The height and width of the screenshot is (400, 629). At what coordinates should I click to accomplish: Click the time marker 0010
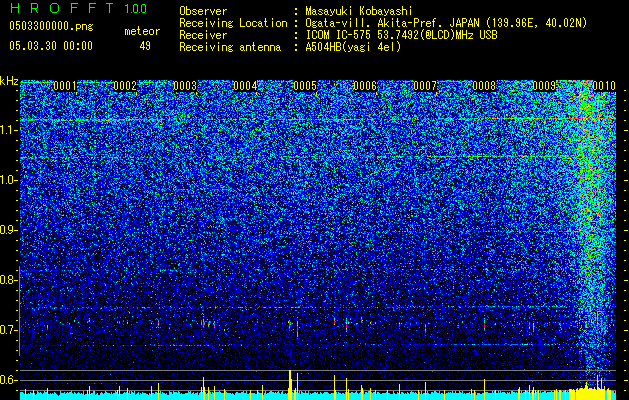(604, 86)
